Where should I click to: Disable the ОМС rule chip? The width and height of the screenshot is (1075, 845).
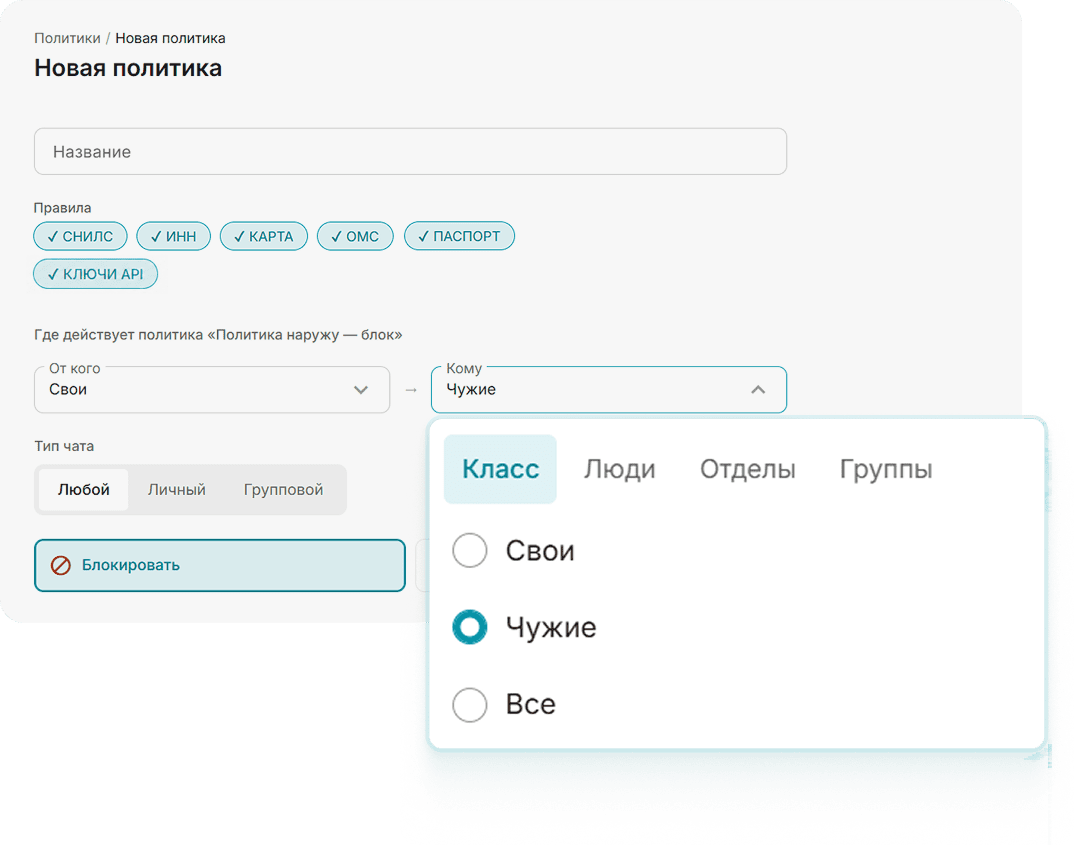pos(355,236)
